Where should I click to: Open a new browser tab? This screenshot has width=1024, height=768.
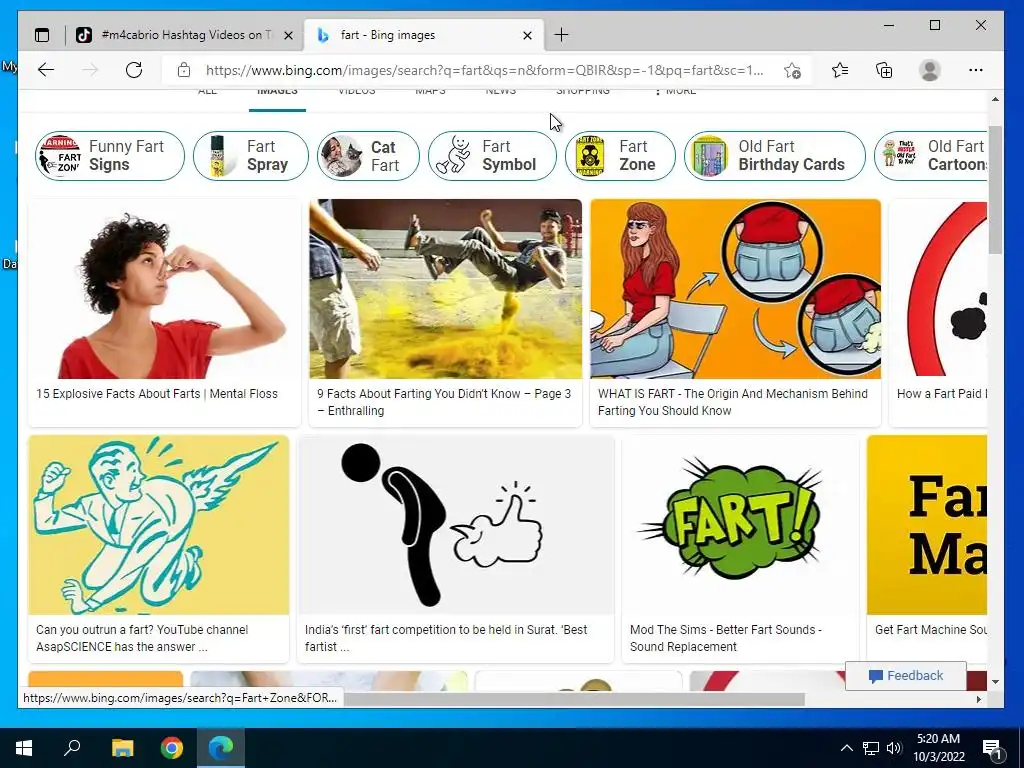[x=561, y=35]
